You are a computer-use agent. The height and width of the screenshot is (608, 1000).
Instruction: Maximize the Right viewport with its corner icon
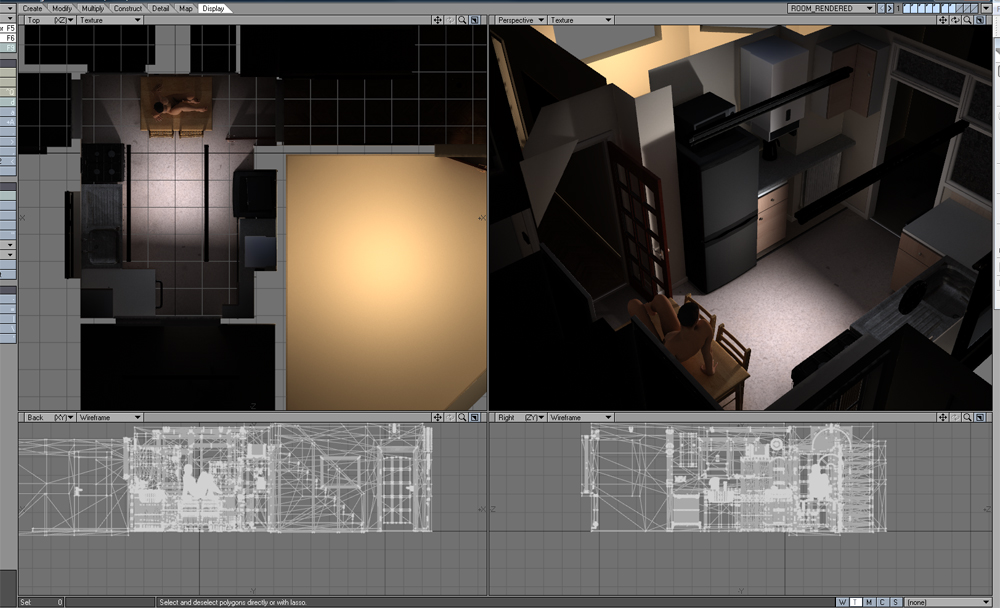point(981,417)
